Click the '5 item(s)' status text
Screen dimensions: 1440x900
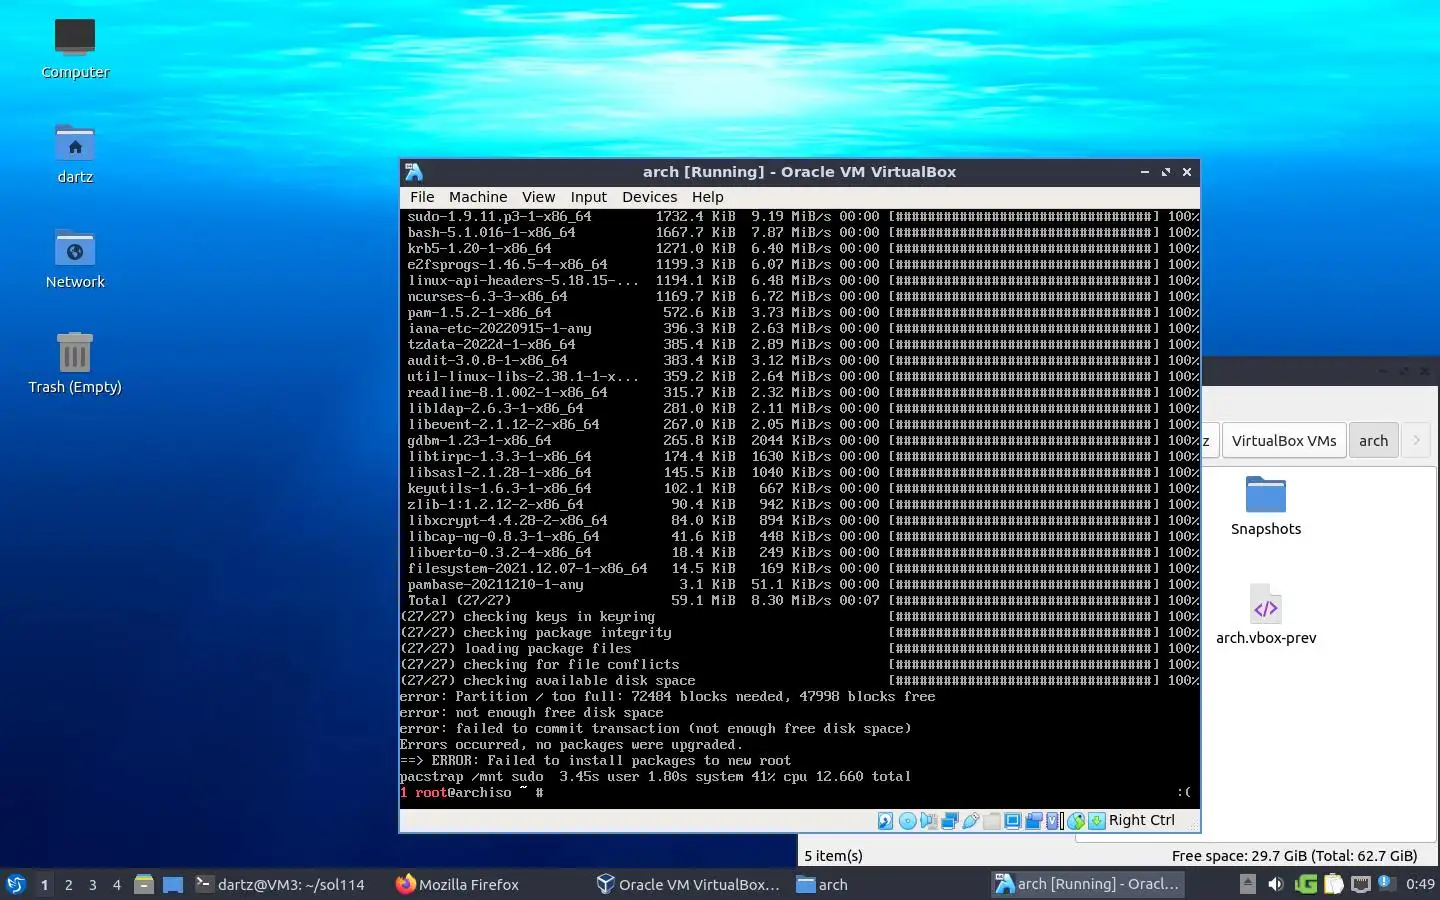pos(833,855)
